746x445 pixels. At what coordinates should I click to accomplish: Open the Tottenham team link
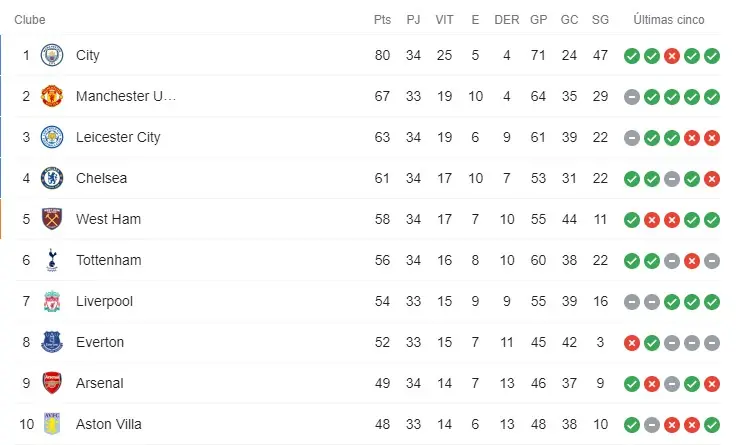point(108,261)
